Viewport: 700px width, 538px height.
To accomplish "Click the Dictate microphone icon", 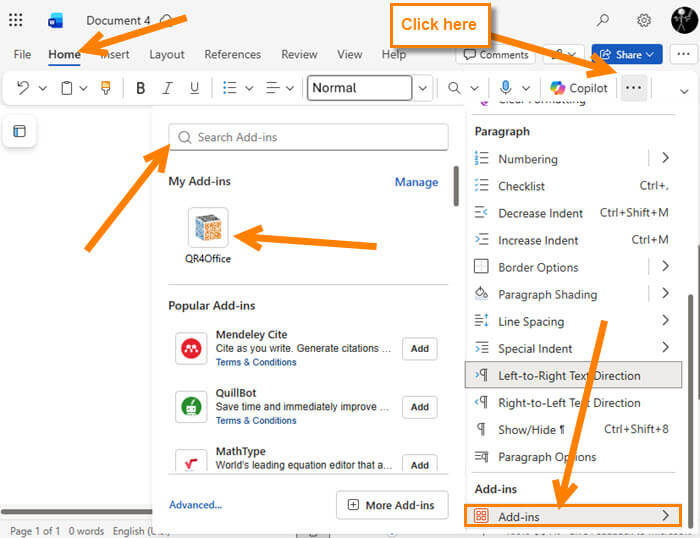I will pyautogui.click(x=506, y=88).
